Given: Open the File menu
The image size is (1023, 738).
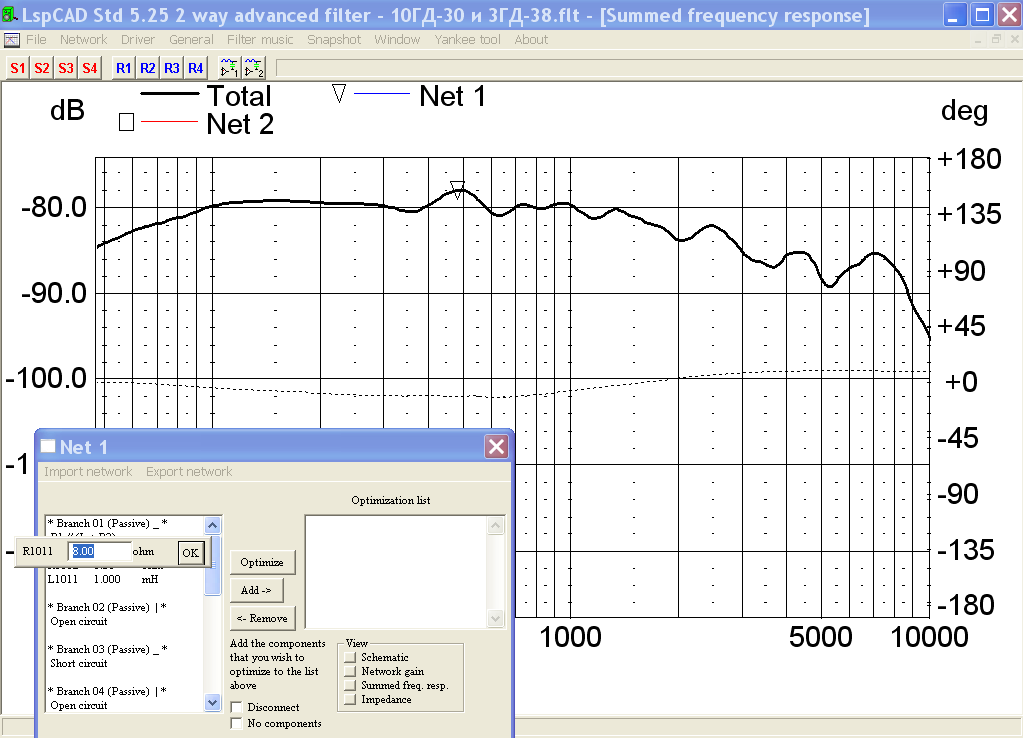Looking at the screenshot, I should (x=36, y=40).
